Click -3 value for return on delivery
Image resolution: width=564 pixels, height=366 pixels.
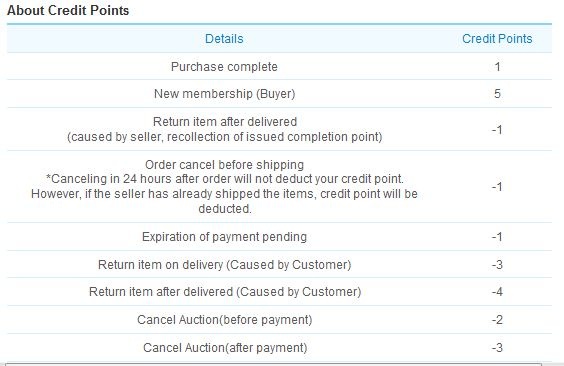(x=497, y=265)
